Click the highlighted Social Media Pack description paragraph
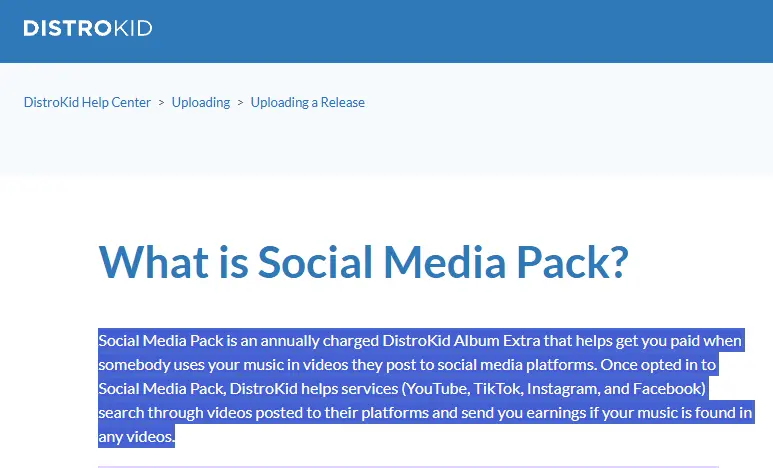The height and width of the screenshot is (468, 773). pyautogui.click(x=426, y=388)
